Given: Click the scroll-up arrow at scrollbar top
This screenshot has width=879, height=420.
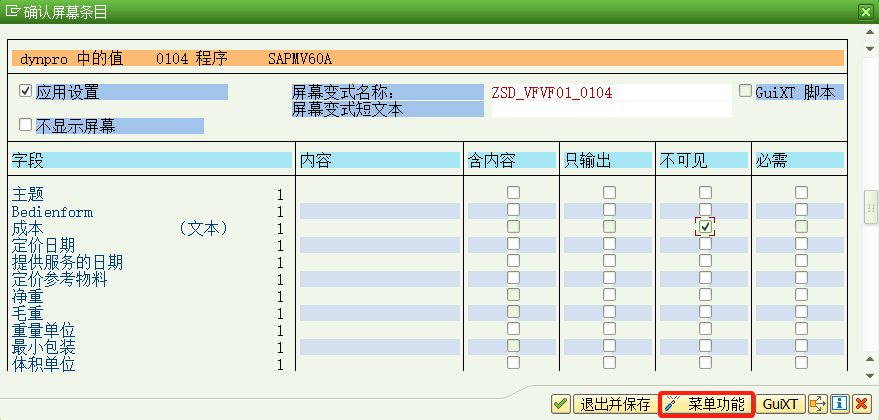Looking at the screenshot, I should (x=870, y=34).
